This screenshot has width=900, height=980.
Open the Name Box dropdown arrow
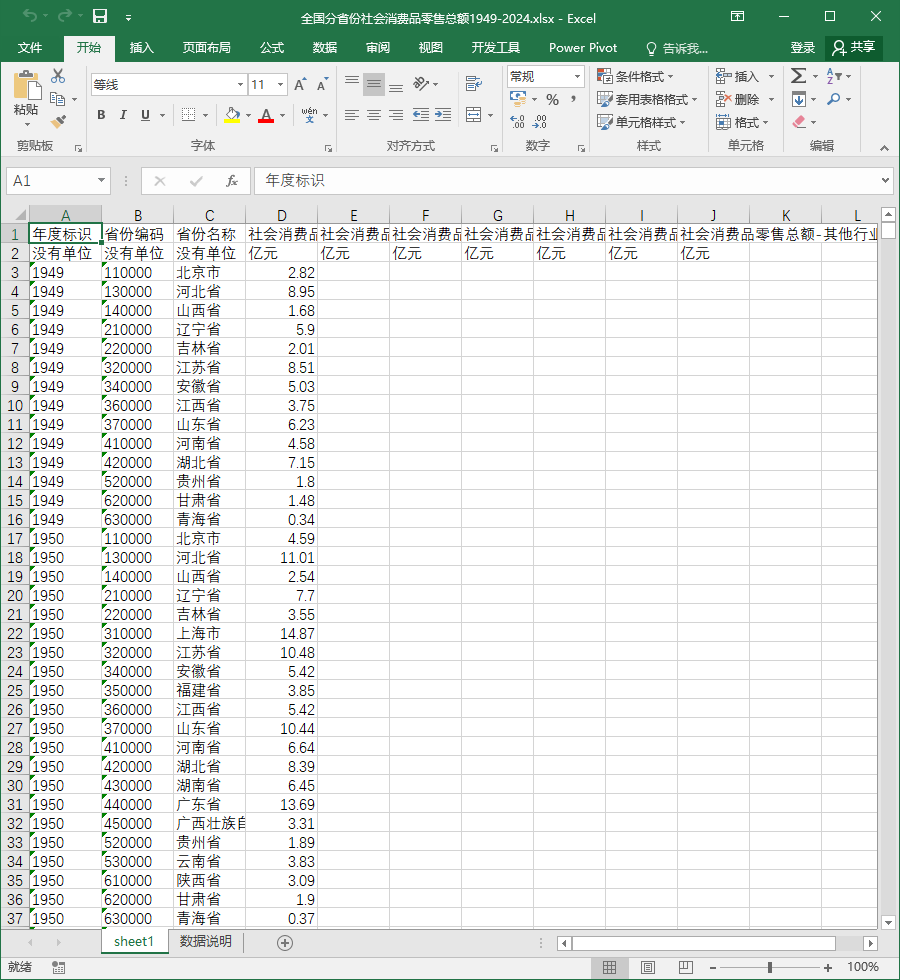(x=101, y=181)
